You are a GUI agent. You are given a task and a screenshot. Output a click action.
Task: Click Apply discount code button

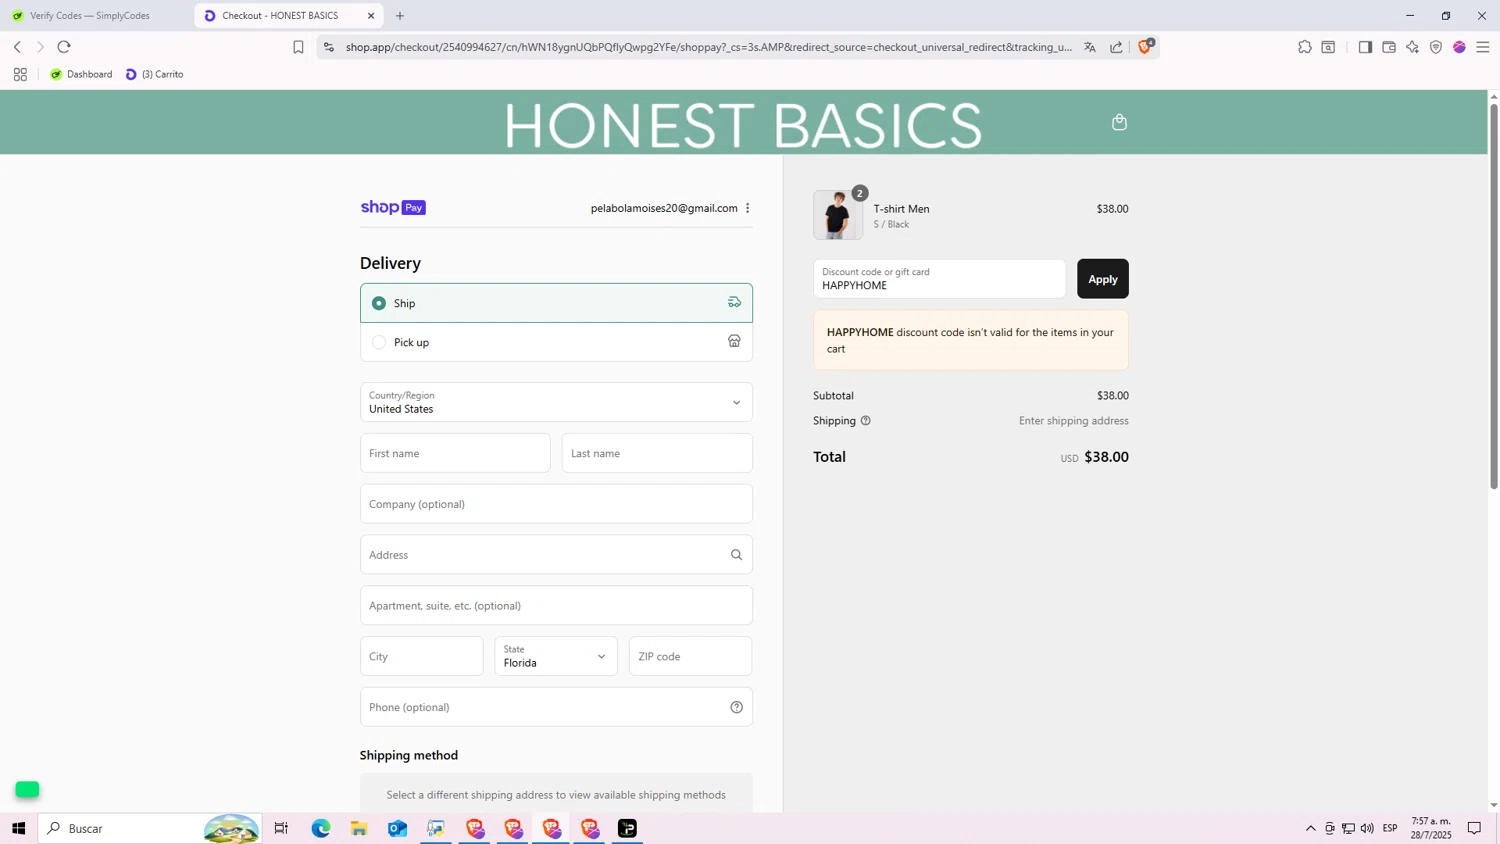click(1102, 279)
